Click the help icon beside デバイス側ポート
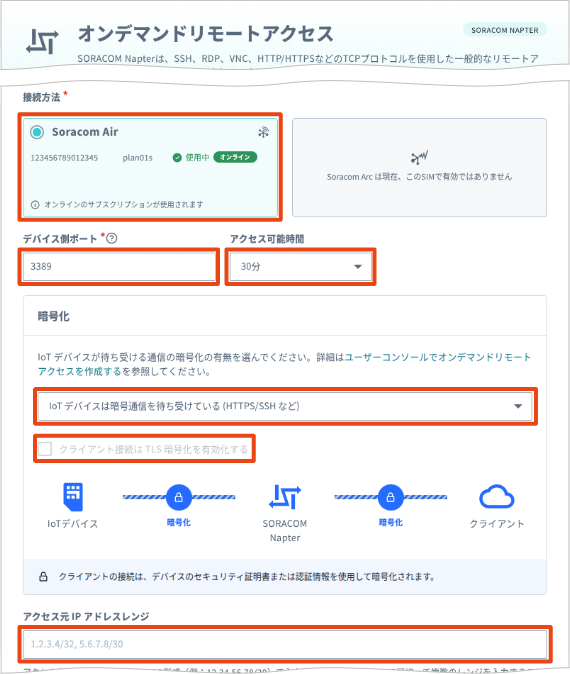570x674 pixels. coord(112,238)
